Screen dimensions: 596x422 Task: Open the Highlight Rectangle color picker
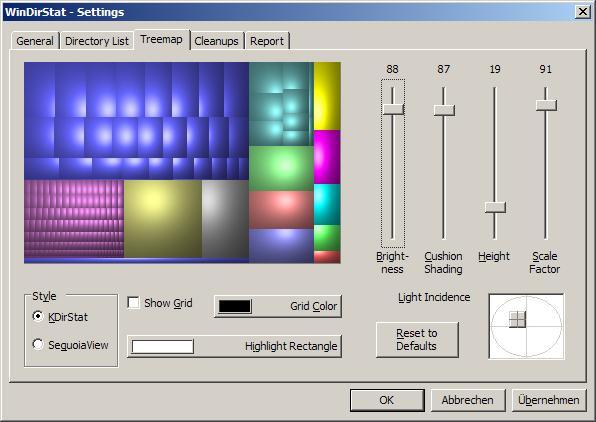tap(234, 346)
